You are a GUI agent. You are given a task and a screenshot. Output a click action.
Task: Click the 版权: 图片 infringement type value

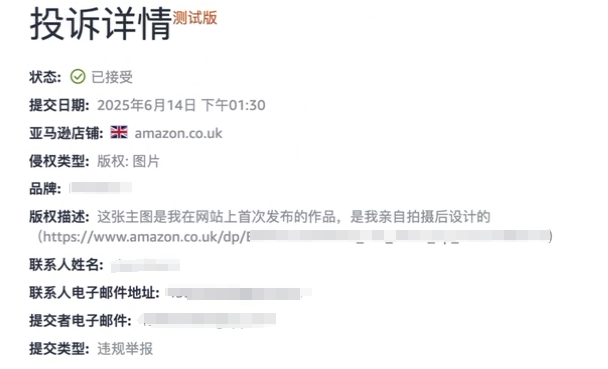128,161
